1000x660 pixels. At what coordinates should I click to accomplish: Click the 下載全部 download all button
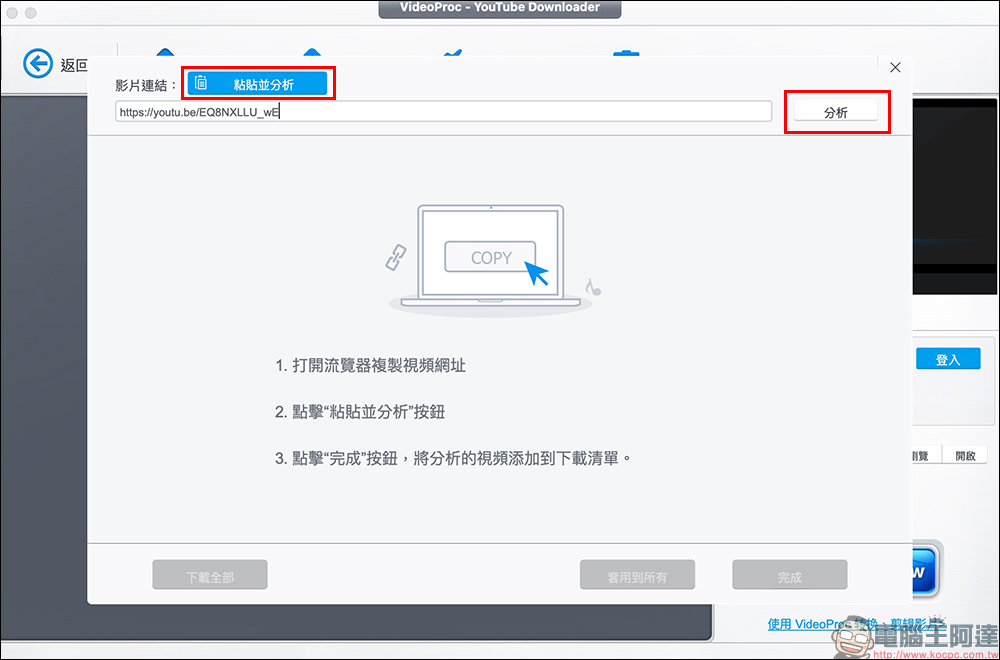(210, 575)
